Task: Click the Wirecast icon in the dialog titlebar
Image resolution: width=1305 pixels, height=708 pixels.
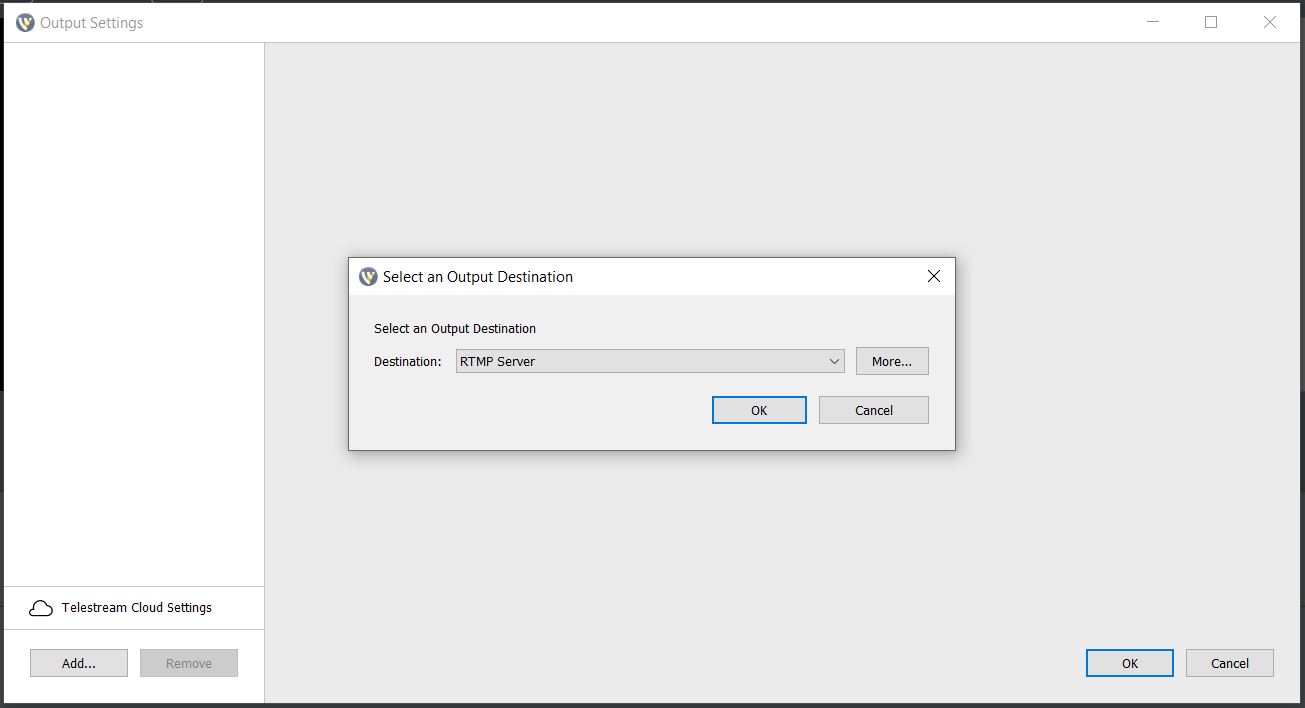Action: pos(367,276)
